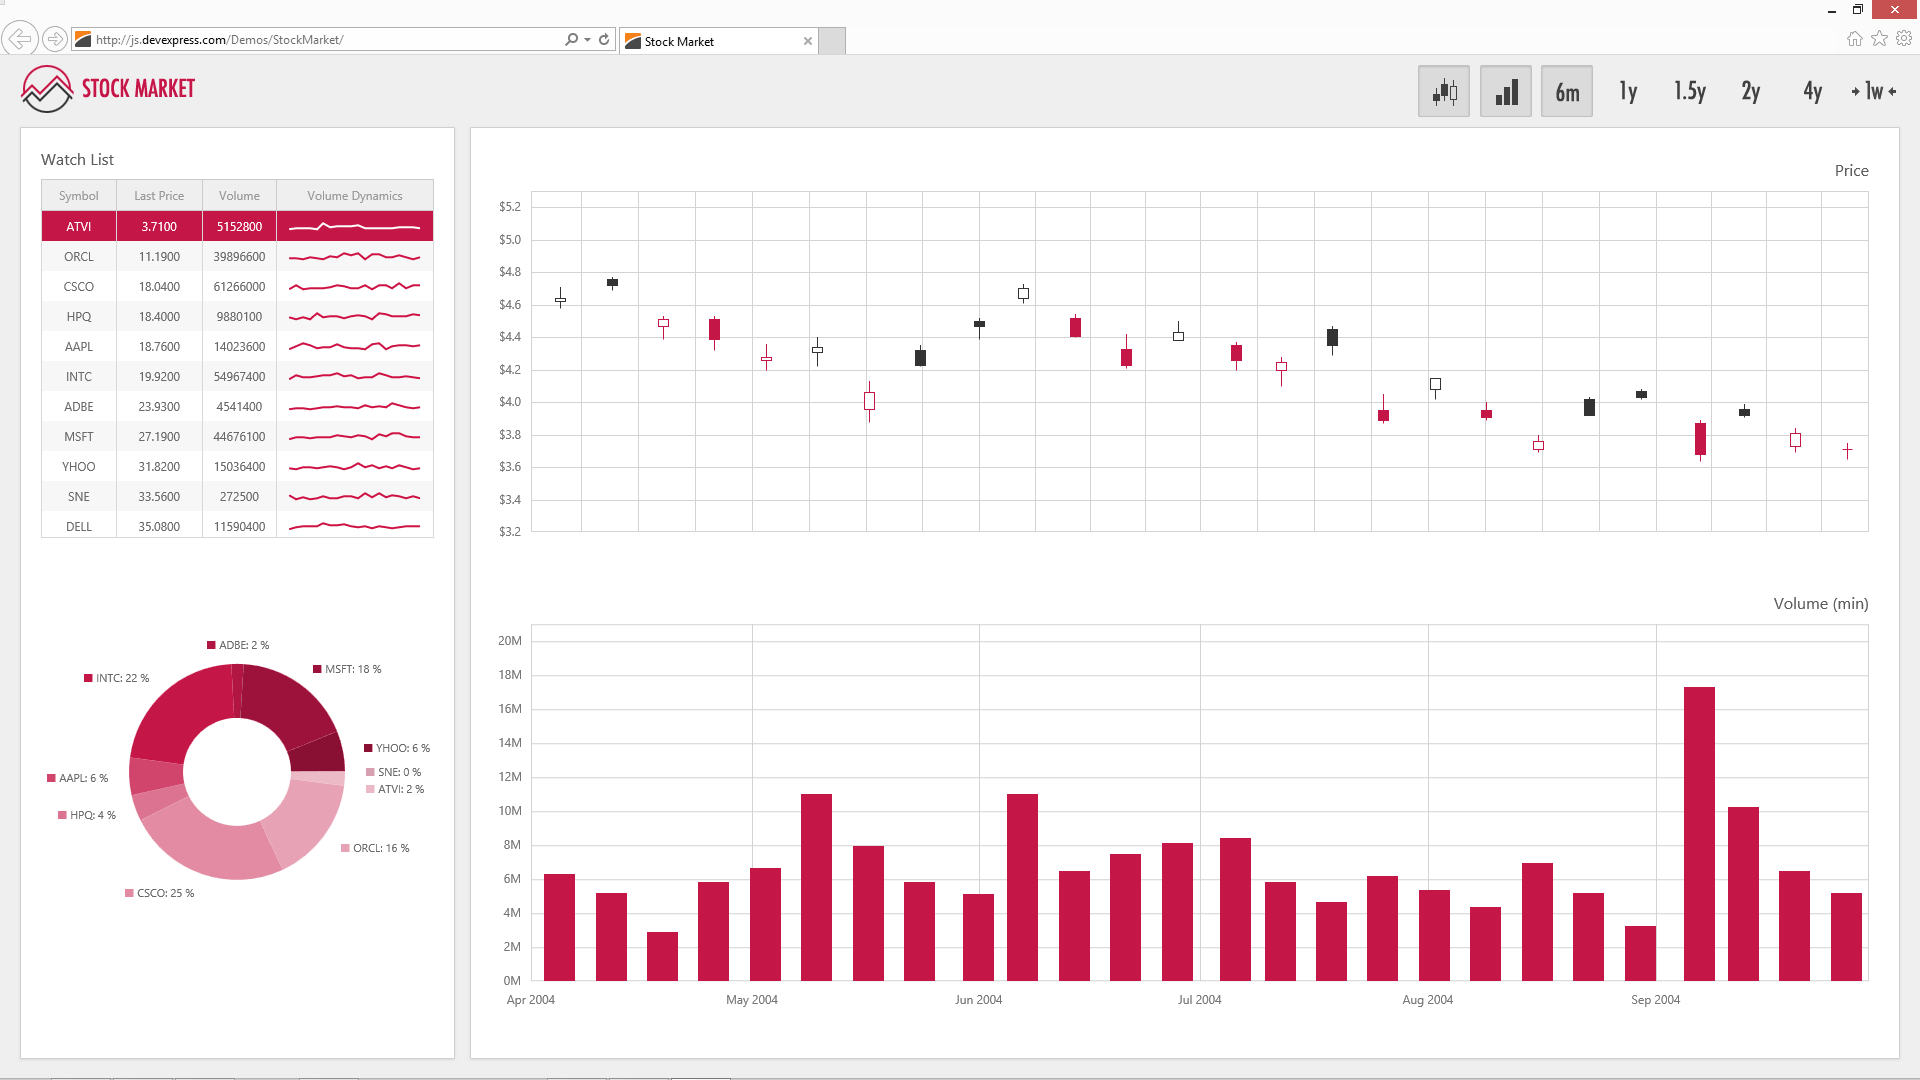Toggle the candlestick price chart button
This screenshot has width=1920, height=1080.
pos(1443,92)
